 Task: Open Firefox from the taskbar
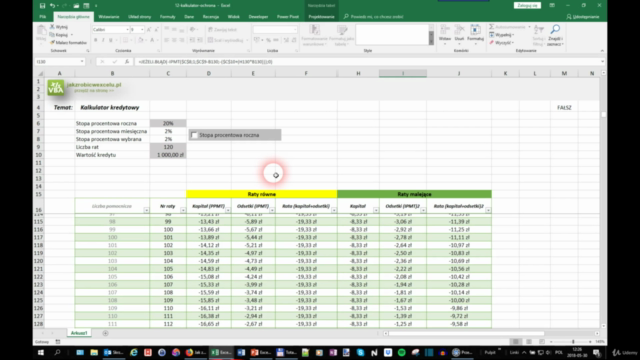pos(189,352)
